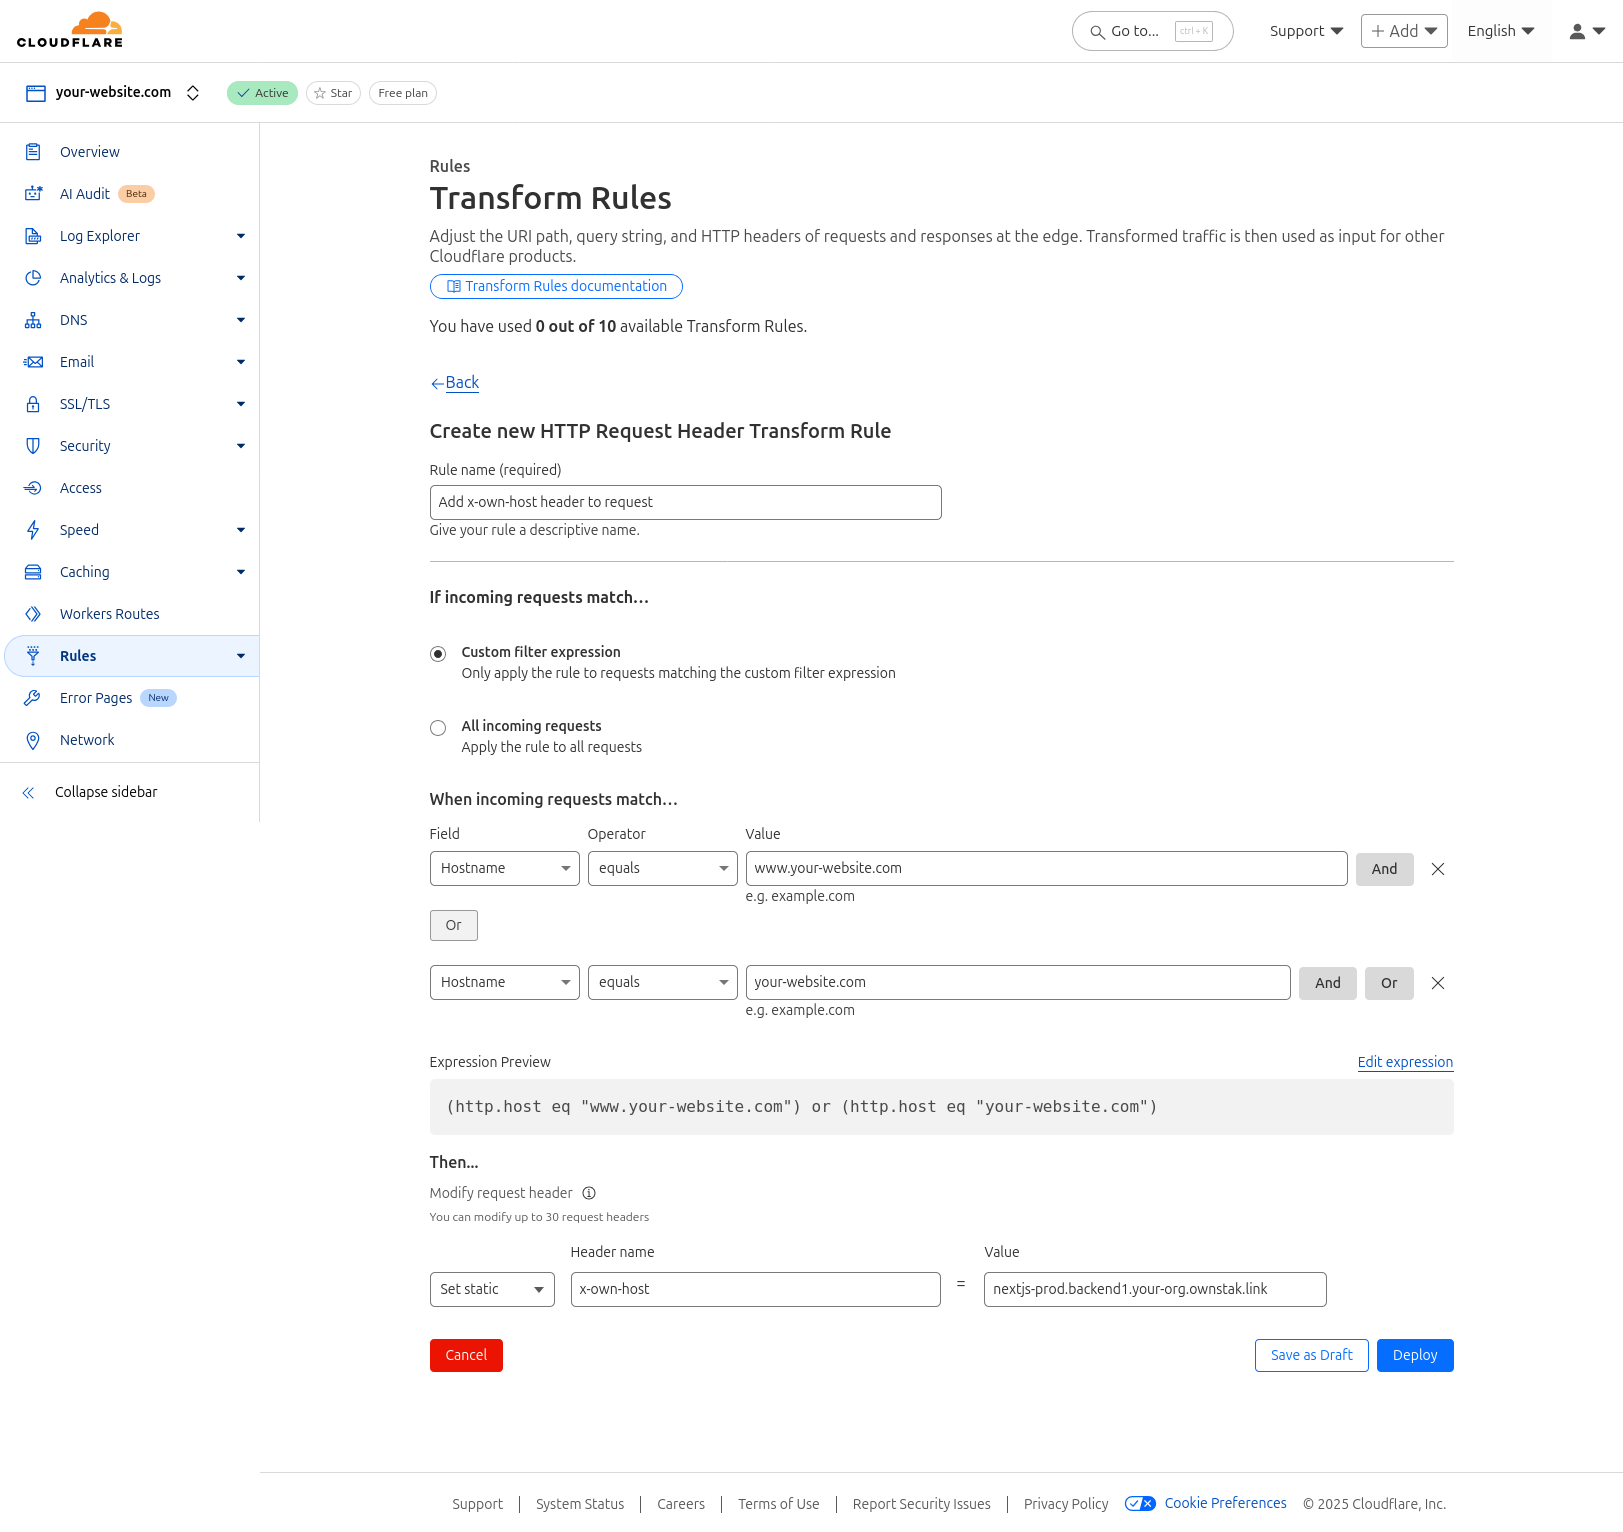Open the Set static action dropdown
This screenshot has width=1623, height=1532.
pos(492,1289)
